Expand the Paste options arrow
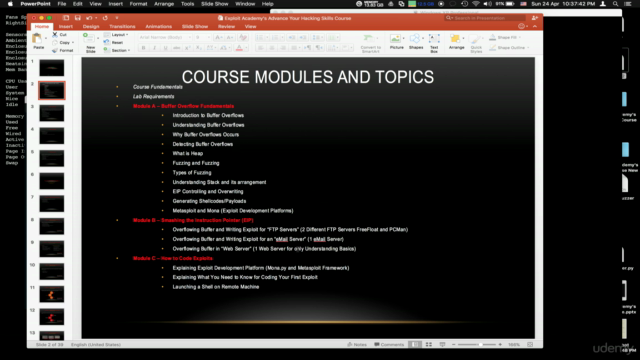Viewport: 640px width, 360px height. (46, 39)
